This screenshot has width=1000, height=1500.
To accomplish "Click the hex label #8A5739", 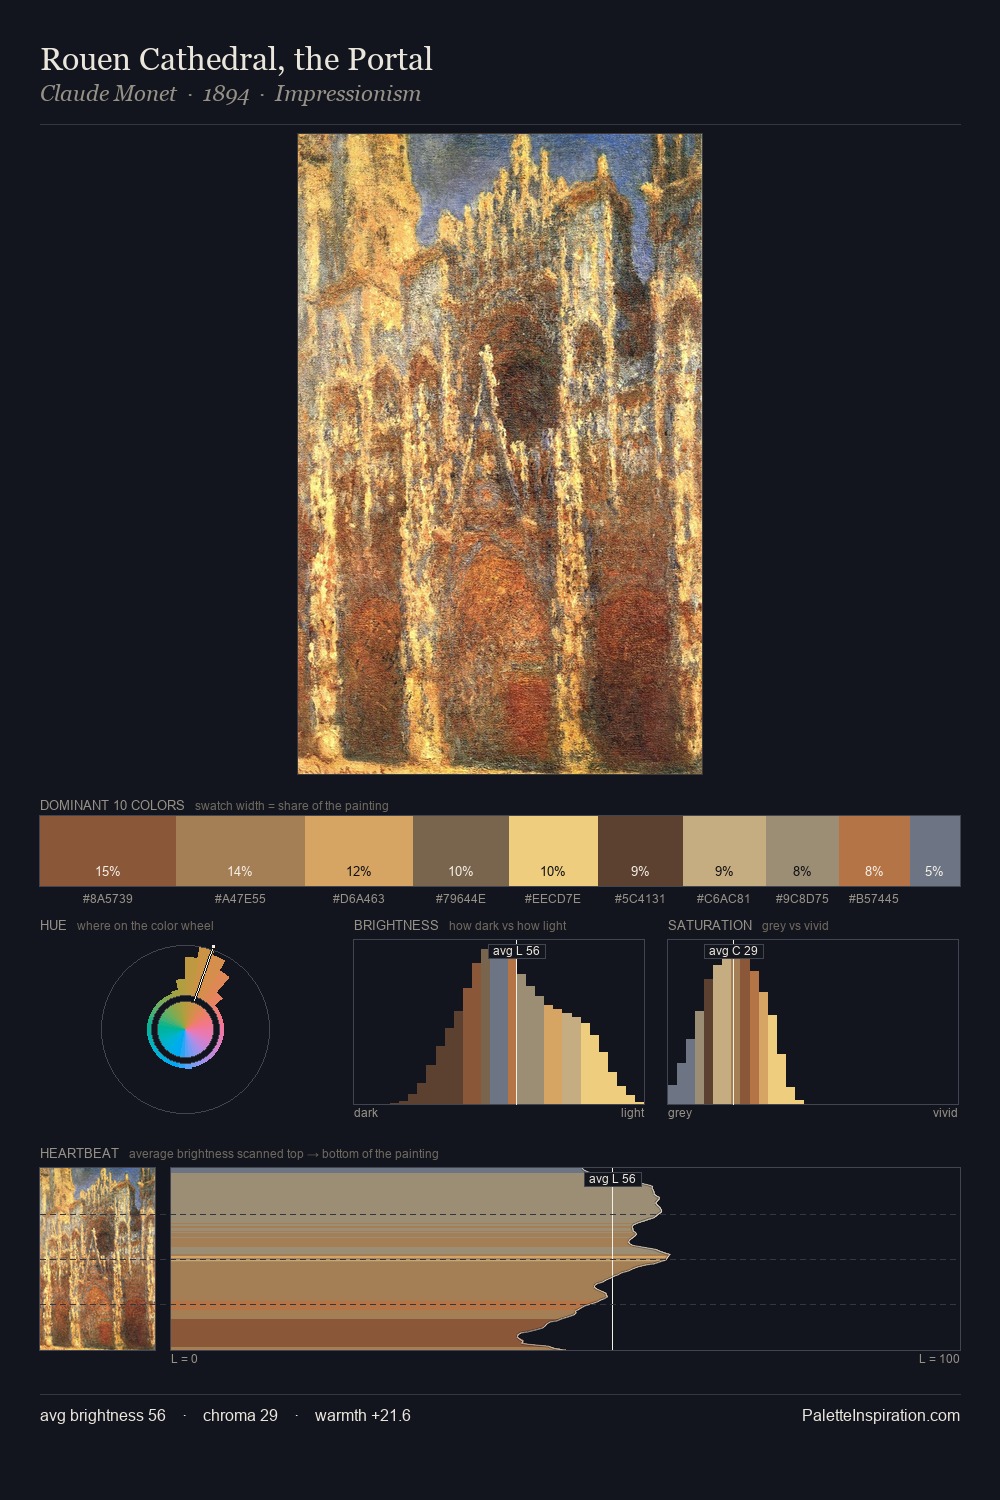I will [108, 899].
